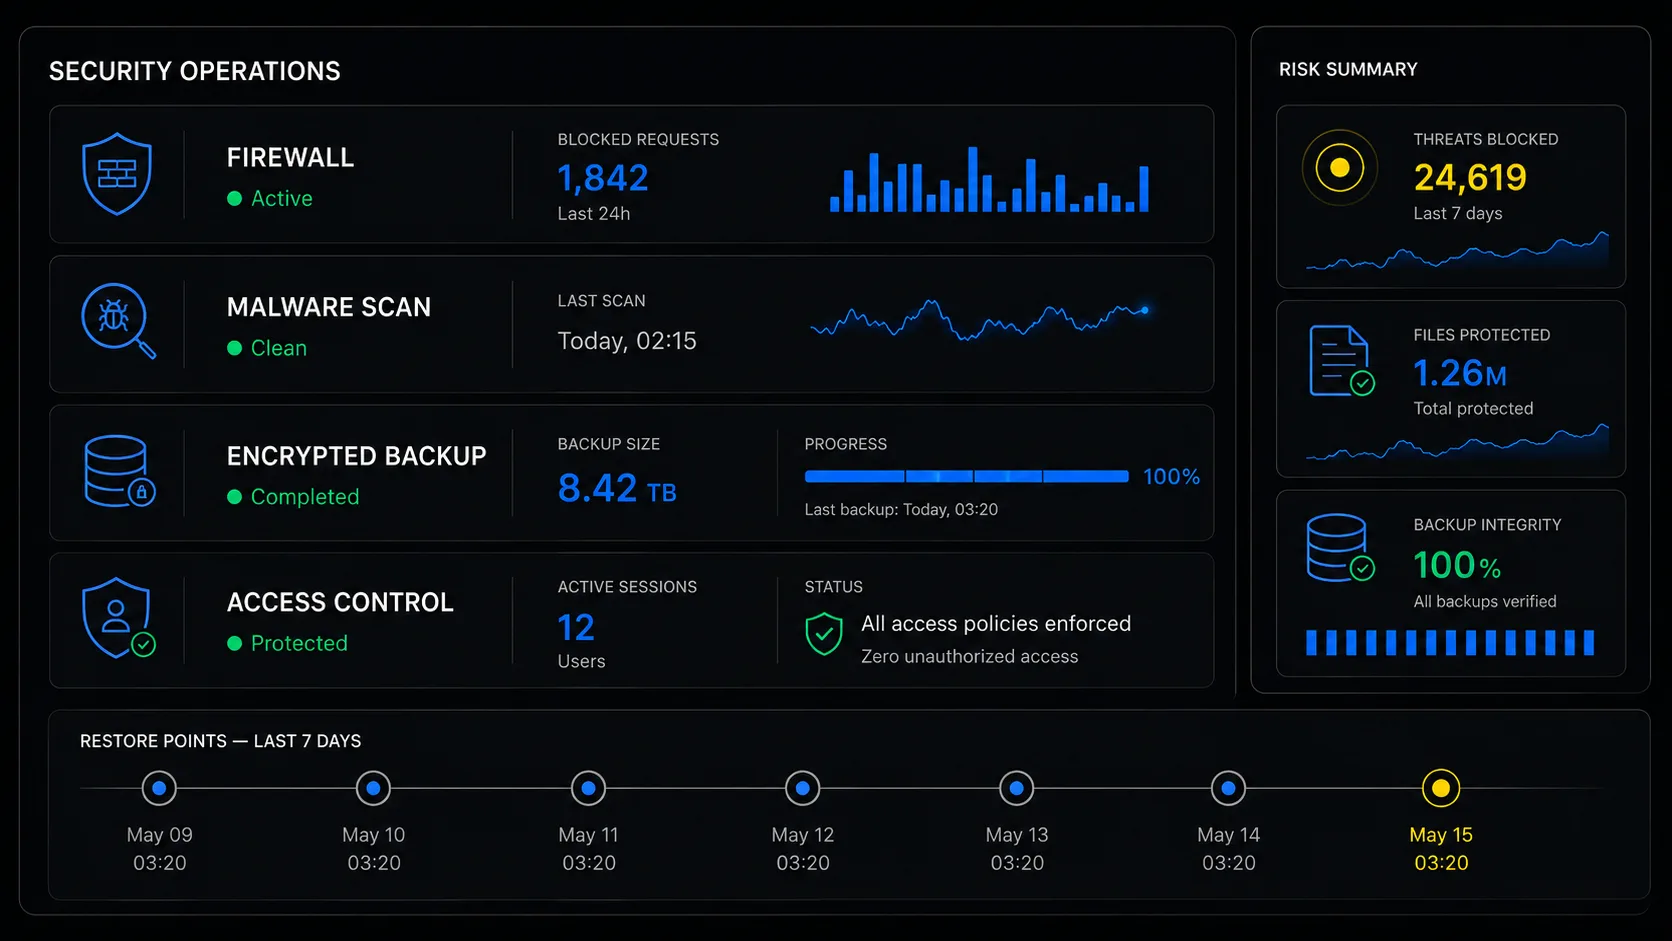Click the 100% progress percentage label
1672x941 pixels.
coord(1171,477)
